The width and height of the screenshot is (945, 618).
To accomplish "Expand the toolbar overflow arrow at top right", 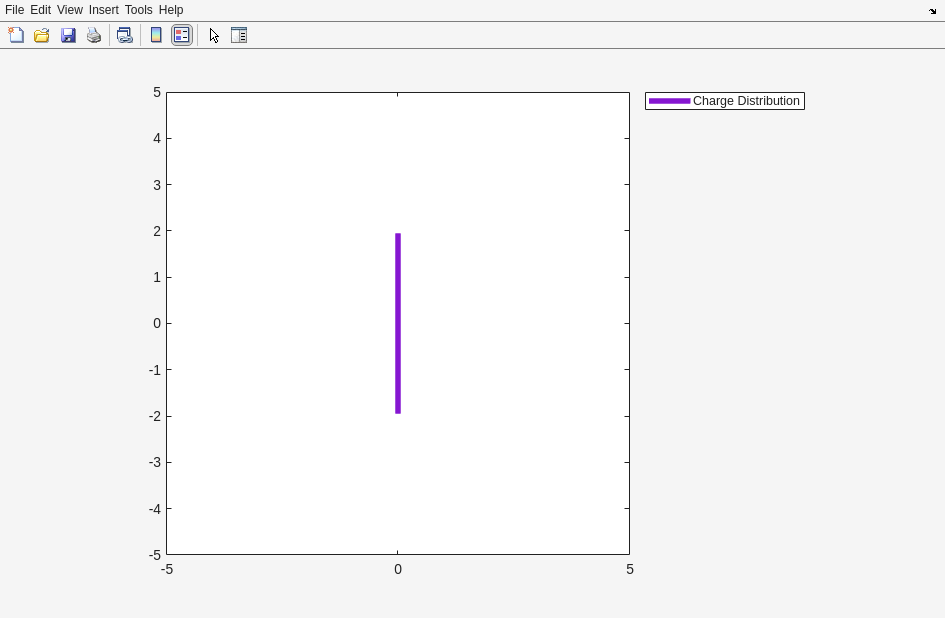I will point(932,11).
